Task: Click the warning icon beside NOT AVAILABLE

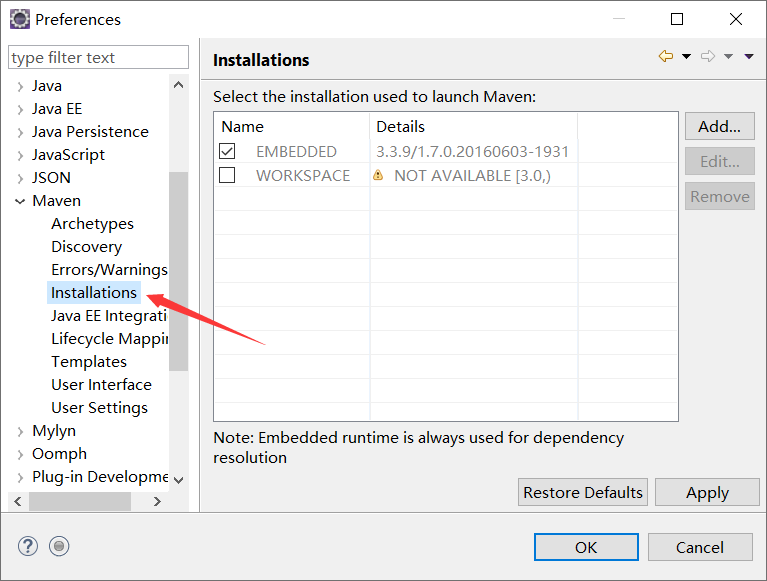Action: click(x=378, y=175)
